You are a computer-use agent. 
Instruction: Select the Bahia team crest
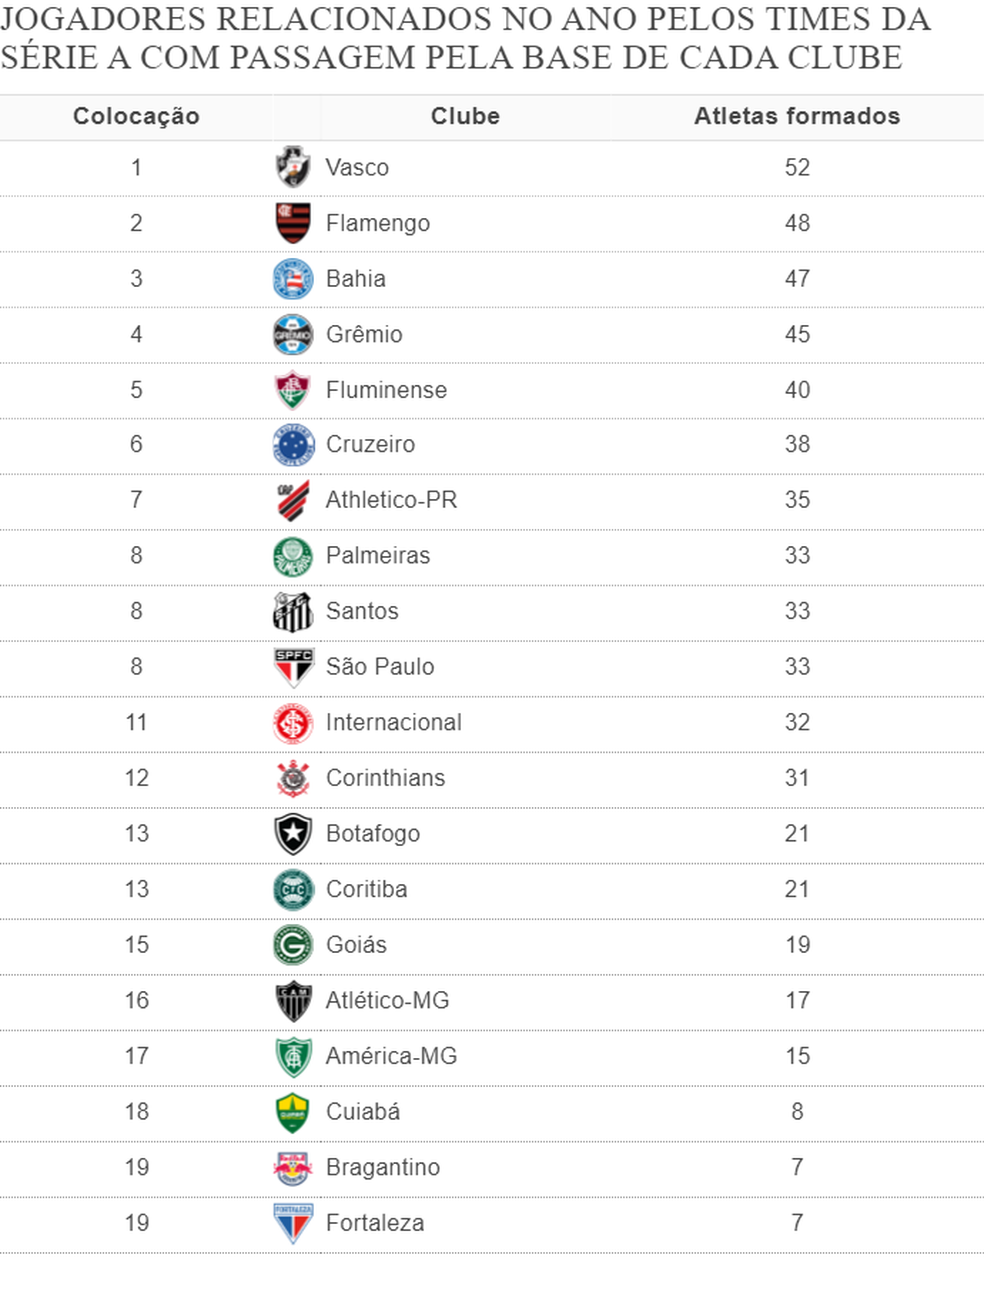[x=293, y=279]
